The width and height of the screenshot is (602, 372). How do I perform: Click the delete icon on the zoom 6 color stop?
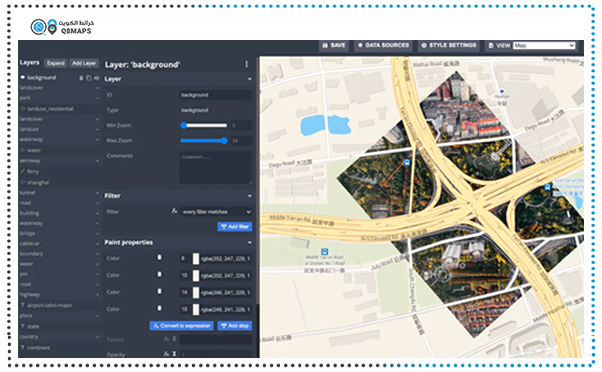[x=159, y=258]
